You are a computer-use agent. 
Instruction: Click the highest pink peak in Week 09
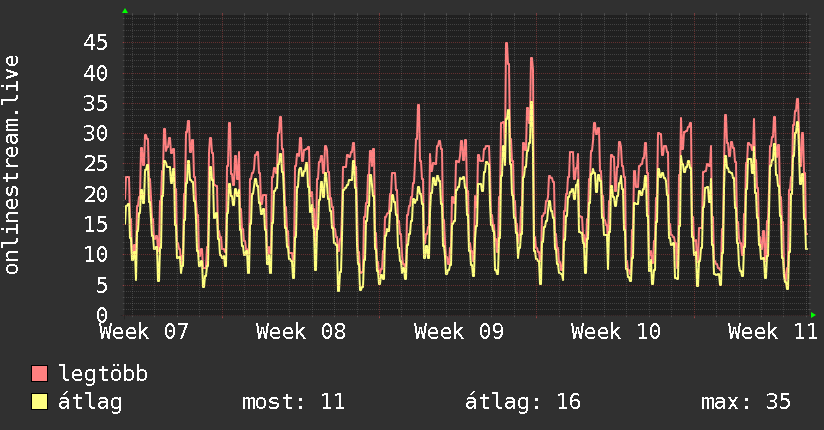point(507,45)
